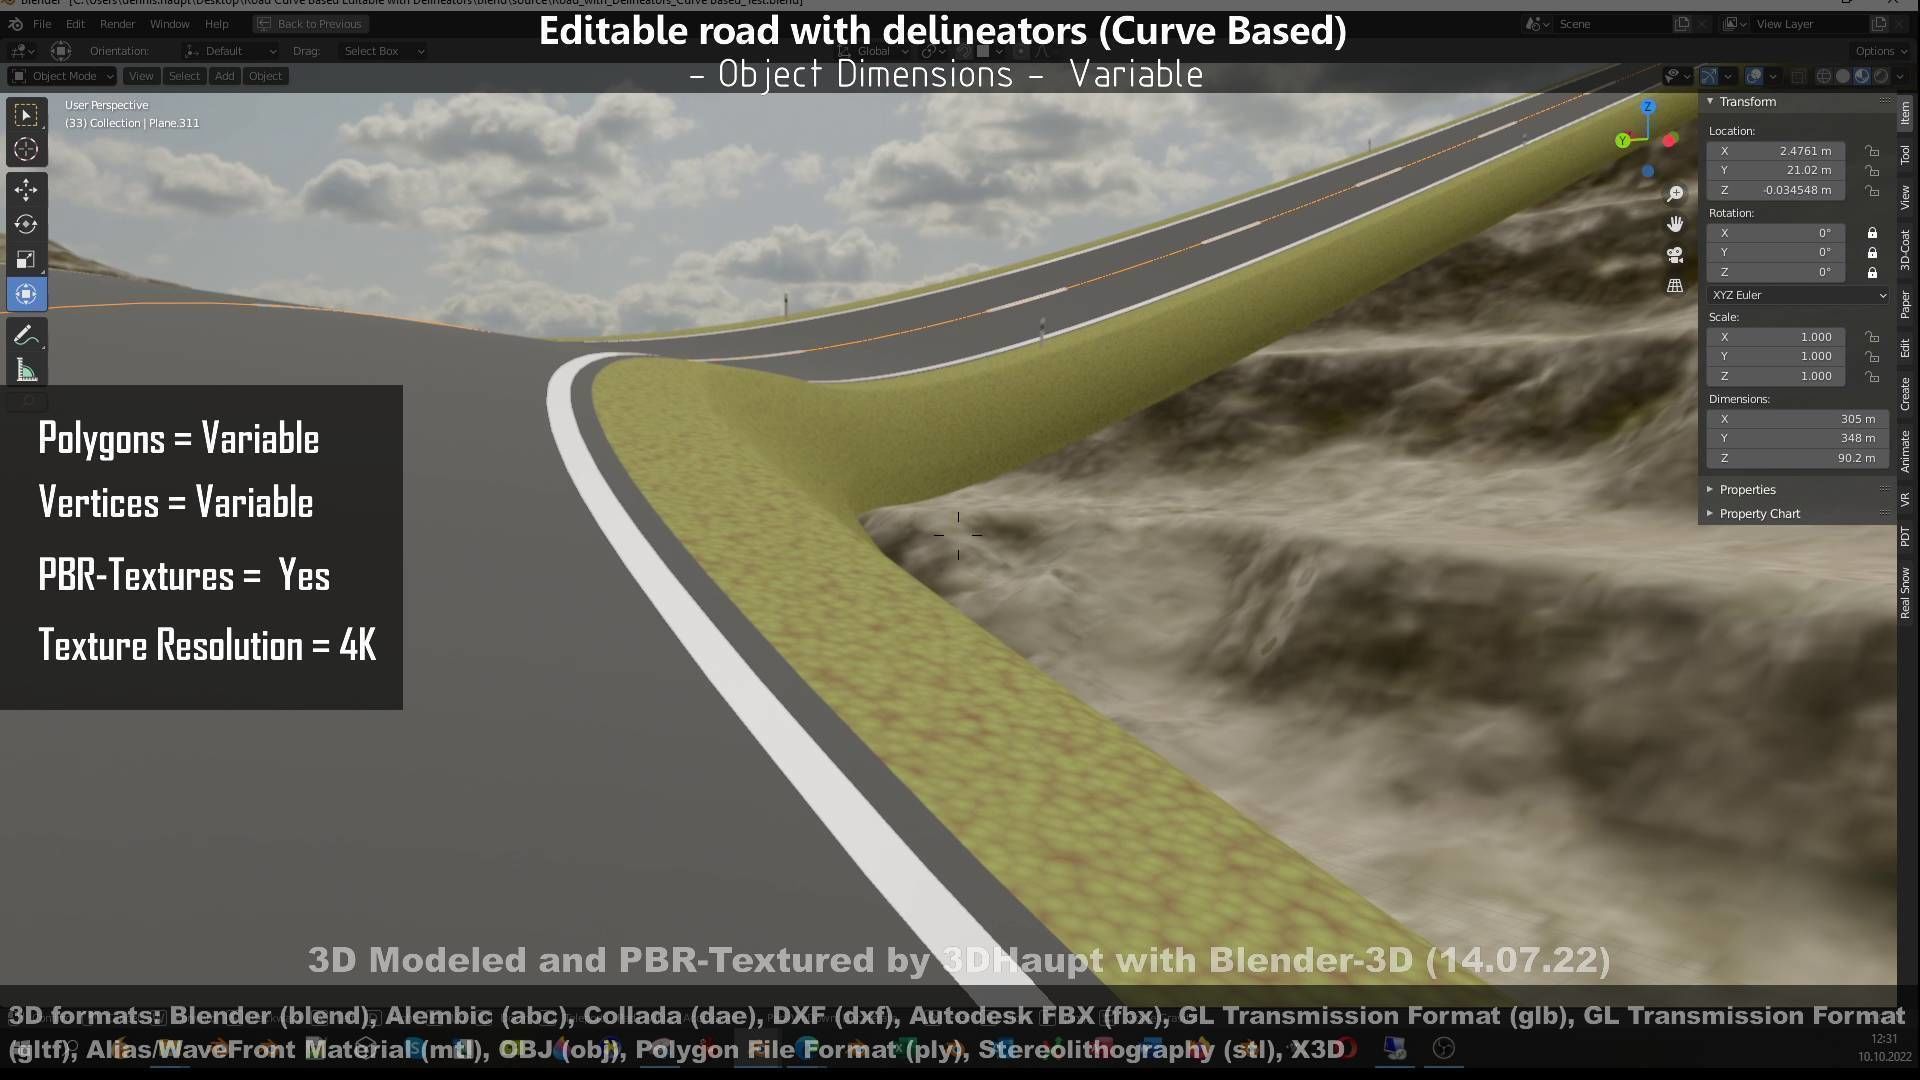The height and width of the screenshot is (1080, 1920).
Task: Open the File menu
Action: click(42, 24)
